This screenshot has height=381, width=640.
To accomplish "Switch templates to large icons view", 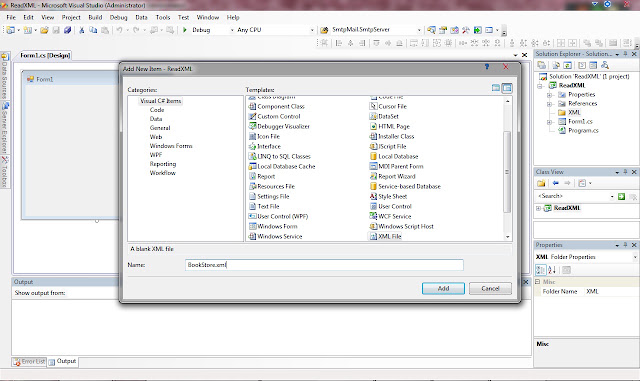I will 496,88.
